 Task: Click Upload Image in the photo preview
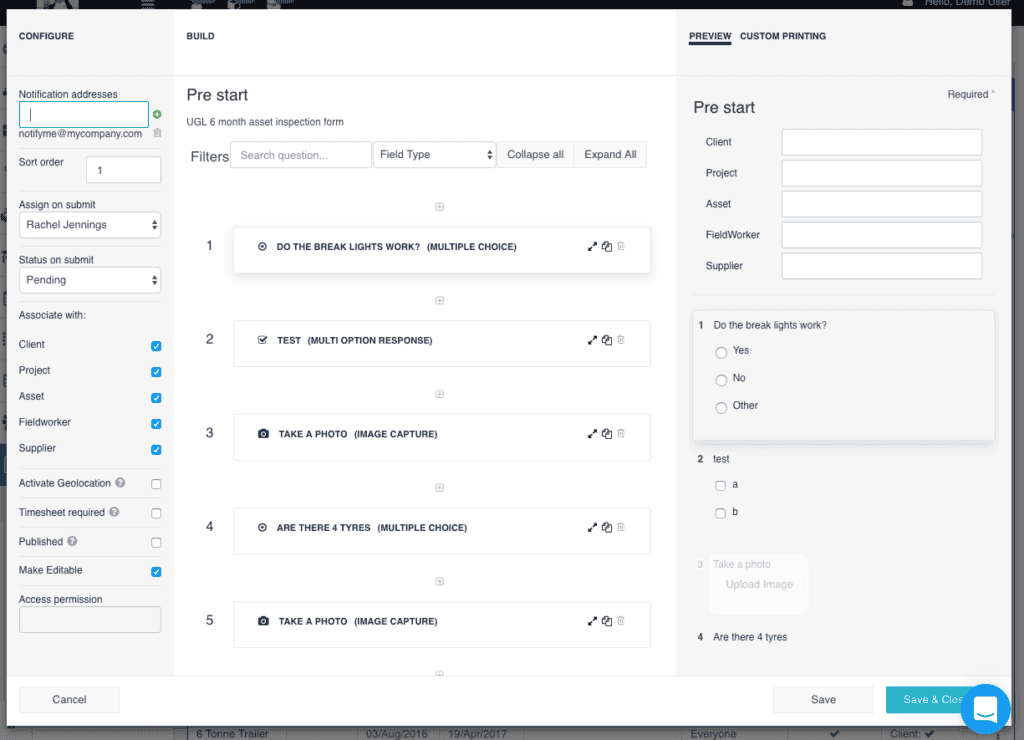tap(758, 584)
